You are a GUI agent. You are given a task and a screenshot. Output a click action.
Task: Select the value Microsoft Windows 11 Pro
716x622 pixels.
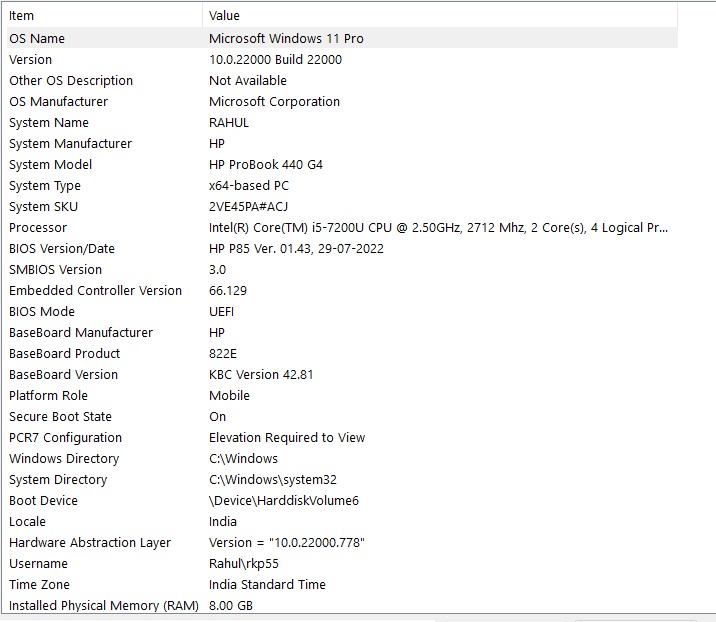point(286,38)
